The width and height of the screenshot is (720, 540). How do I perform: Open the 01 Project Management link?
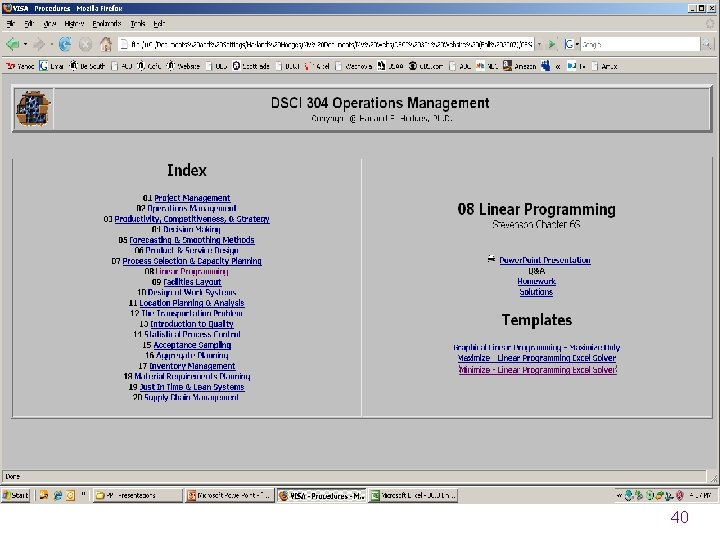click(x=192, y=198)
